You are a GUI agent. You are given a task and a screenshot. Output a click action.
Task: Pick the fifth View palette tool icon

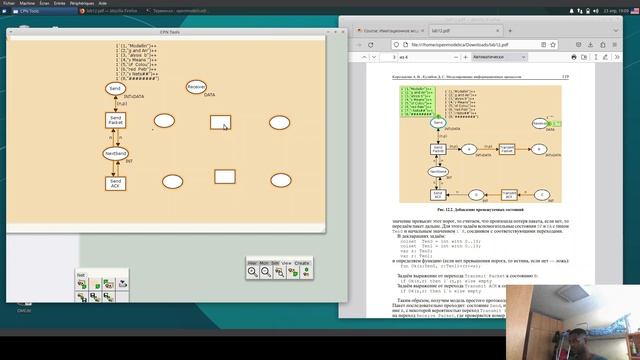click(306, 272)
